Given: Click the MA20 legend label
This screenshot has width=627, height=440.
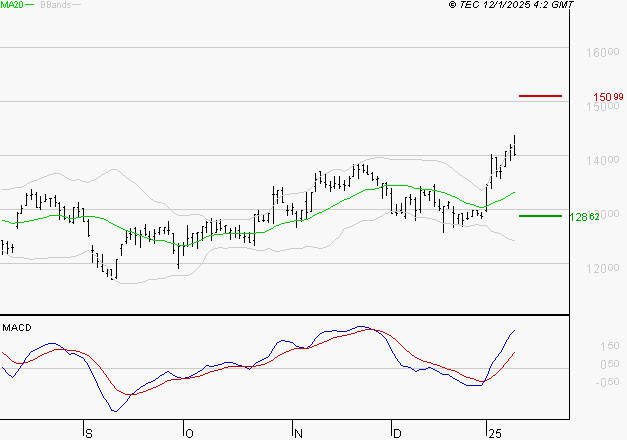Looking at the screenshot, I should 12,5.
